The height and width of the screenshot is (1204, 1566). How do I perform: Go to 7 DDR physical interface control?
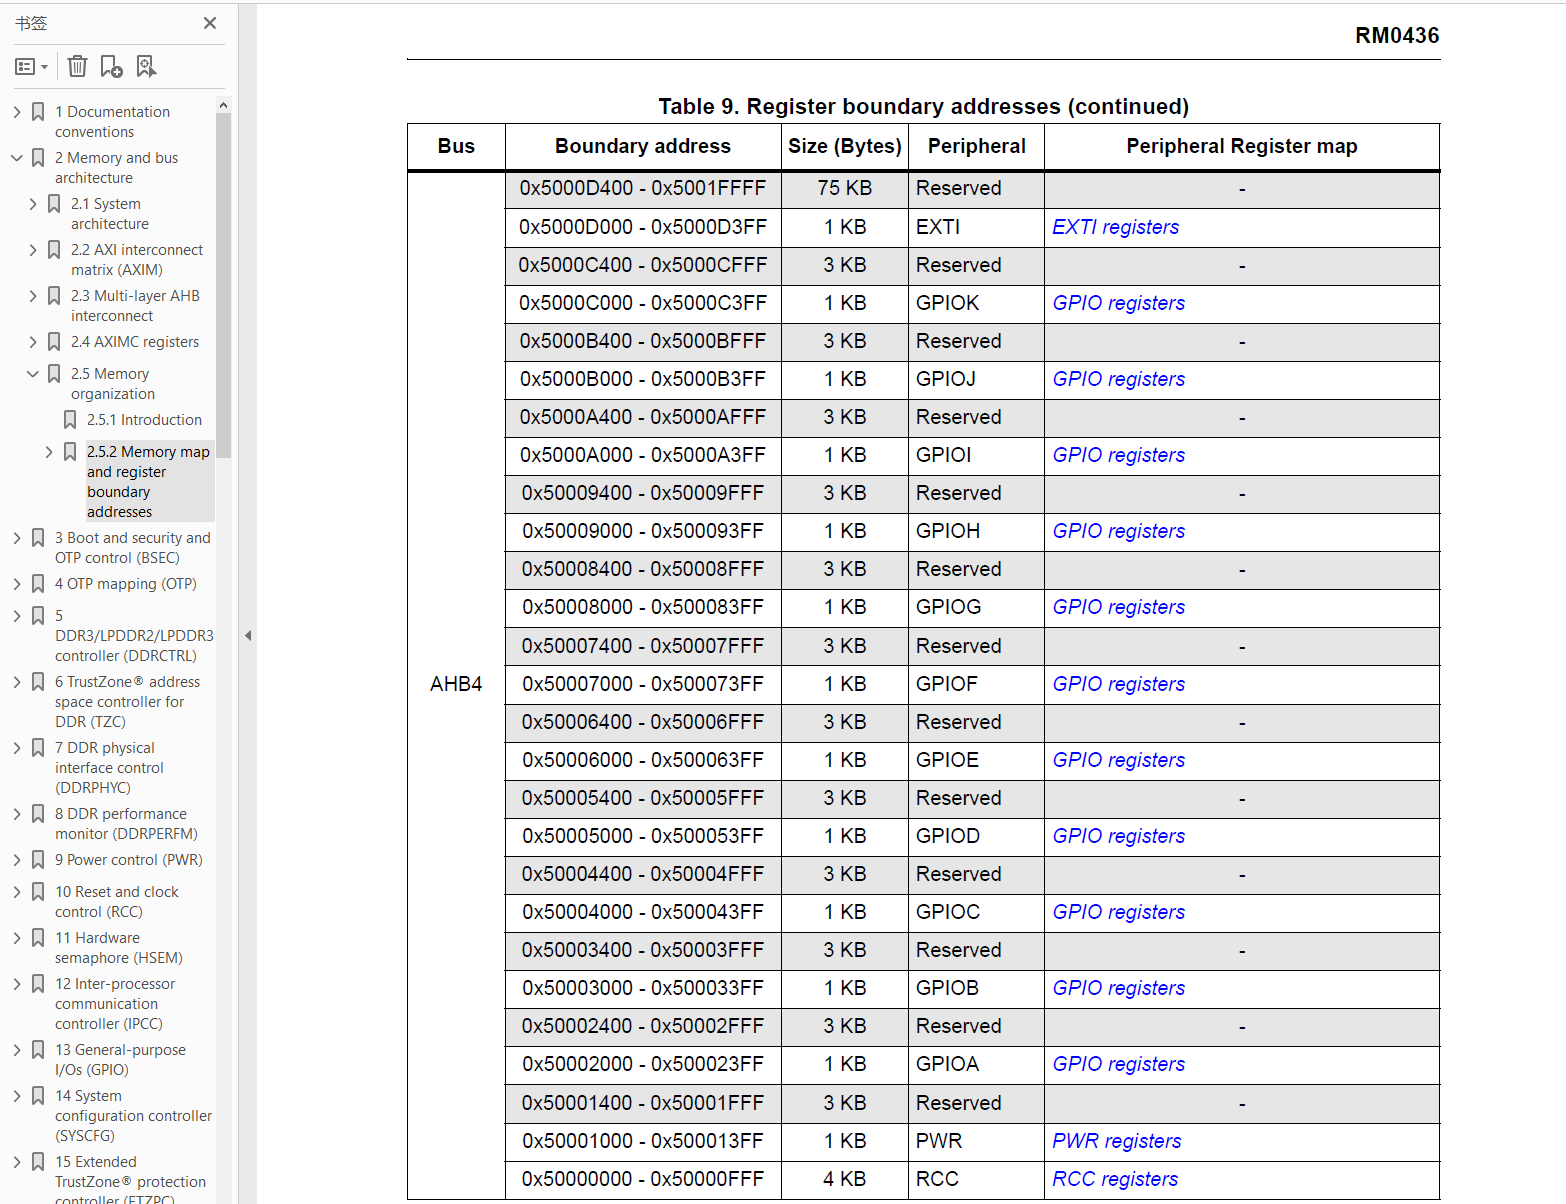point(109,768)
